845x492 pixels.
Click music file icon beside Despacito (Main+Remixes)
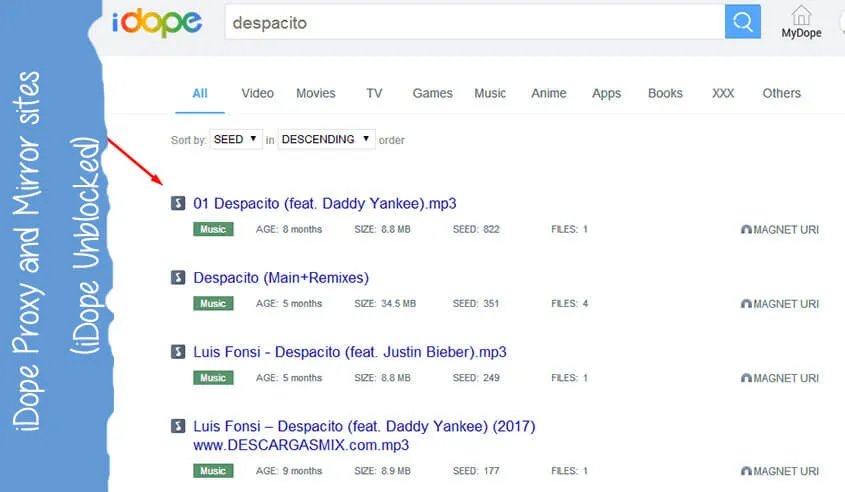point(178,278)
